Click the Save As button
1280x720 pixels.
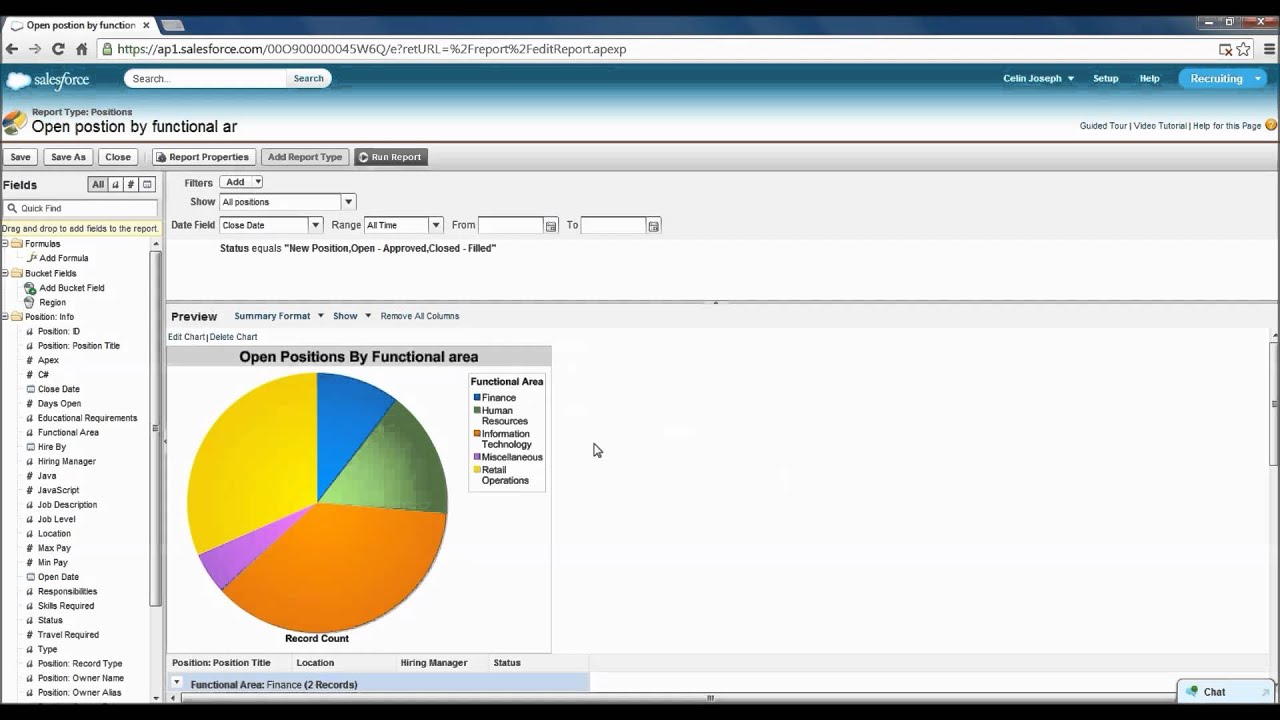[68, 157]
